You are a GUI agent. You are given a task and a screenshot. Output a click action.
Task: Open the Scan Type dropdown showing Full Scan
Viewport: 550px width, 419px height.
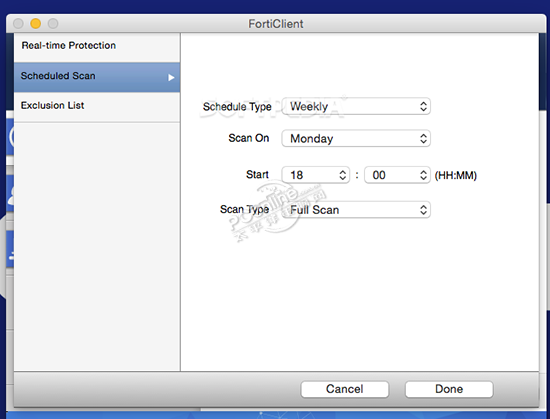356,210
